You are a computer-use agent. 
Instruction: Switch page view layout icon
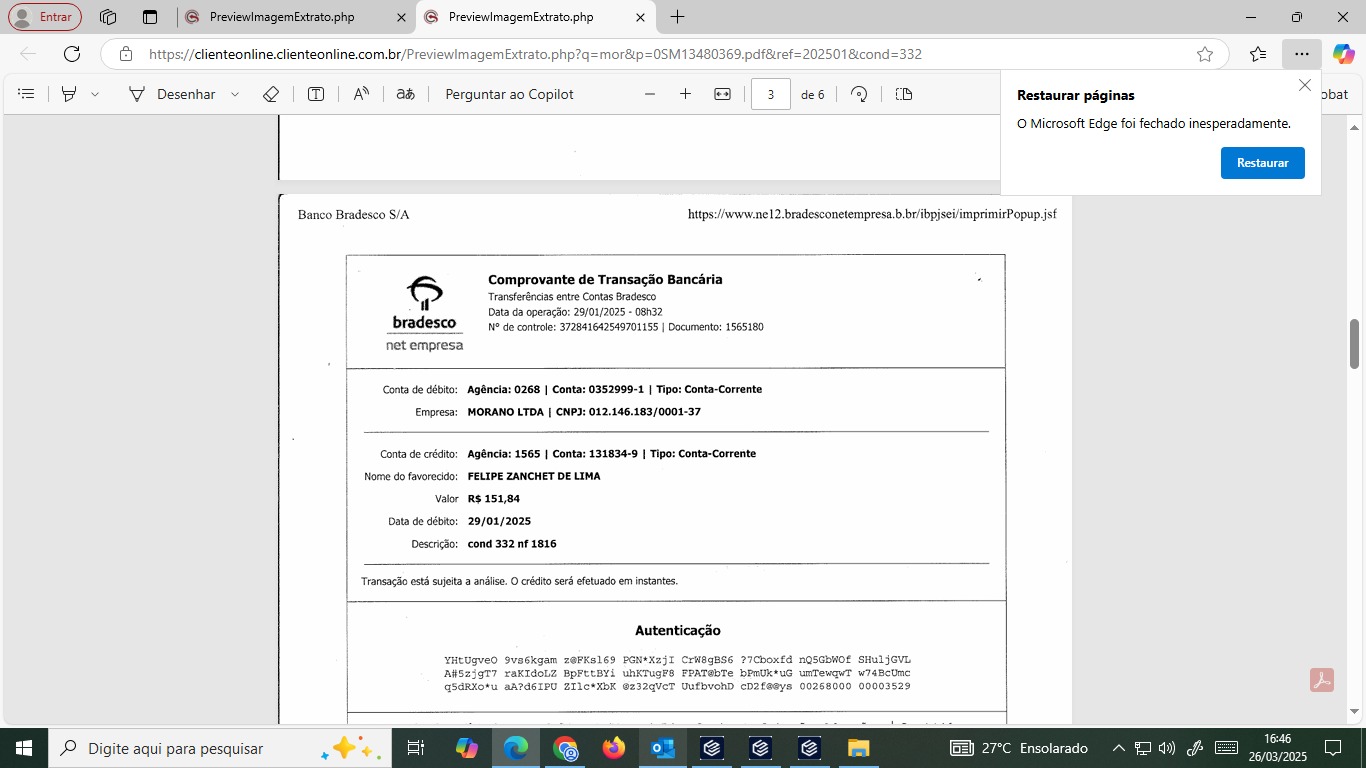coord(904,94)
